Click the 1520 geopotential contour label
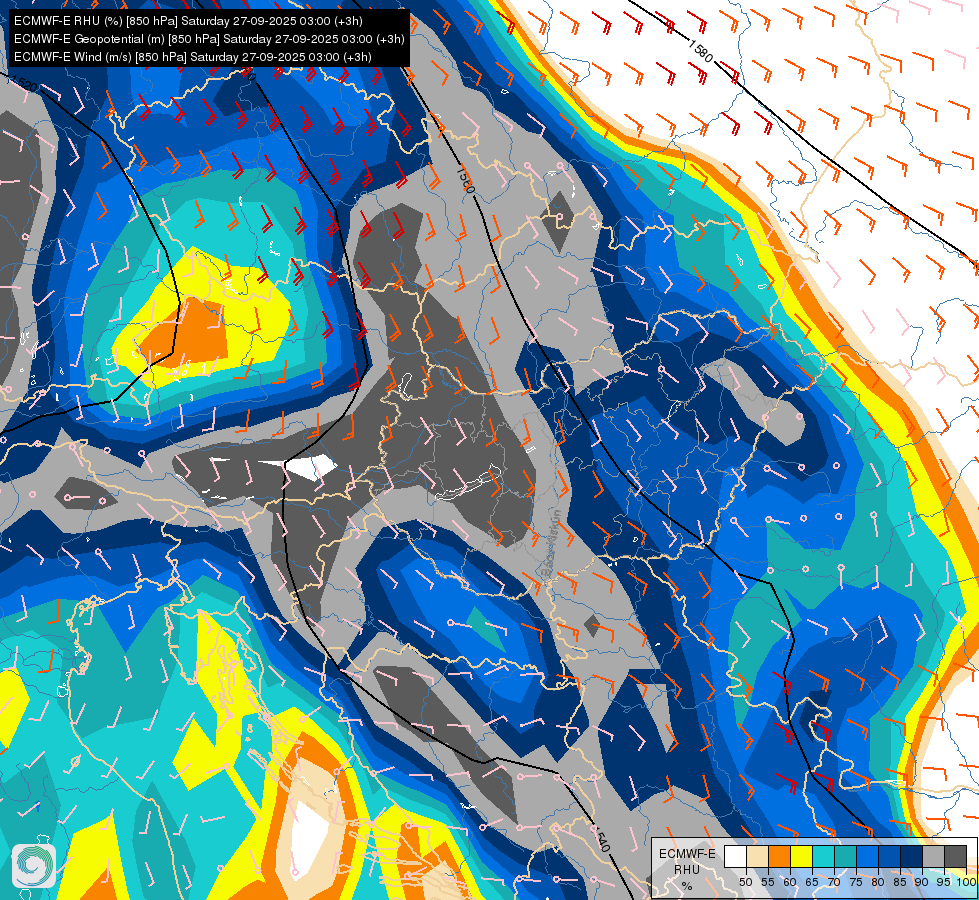979x900 pixels. (24, 82)
